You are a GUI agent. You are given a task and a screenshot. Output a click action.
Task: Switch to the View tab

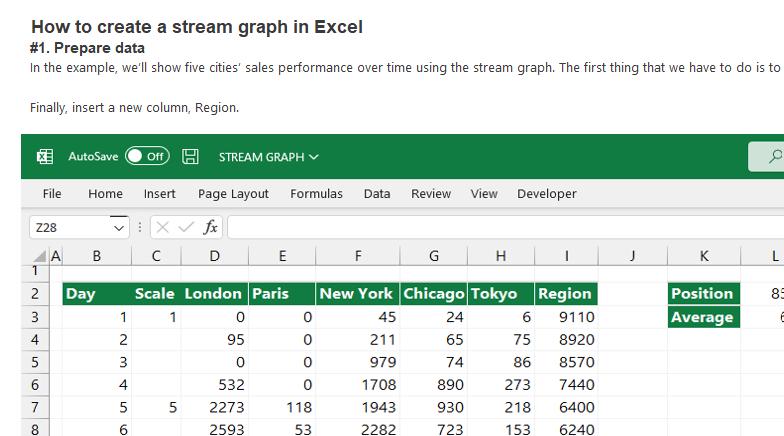pyautogui.click(x=484, y=194)
